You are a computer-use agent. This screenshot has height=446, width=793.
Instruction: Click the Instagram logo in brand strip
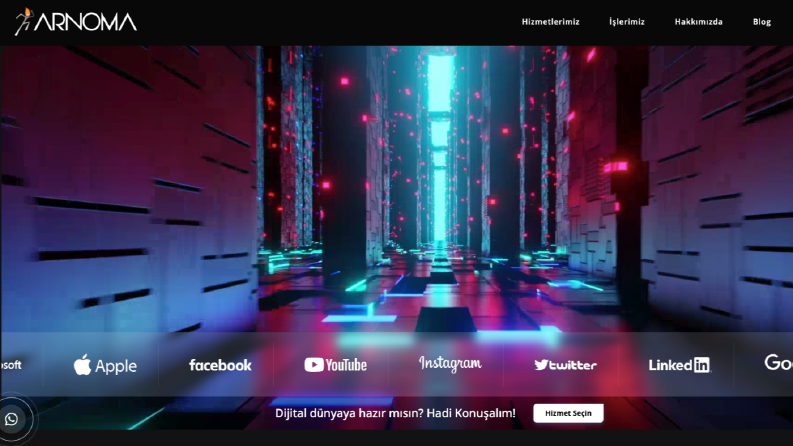point(450,364)
